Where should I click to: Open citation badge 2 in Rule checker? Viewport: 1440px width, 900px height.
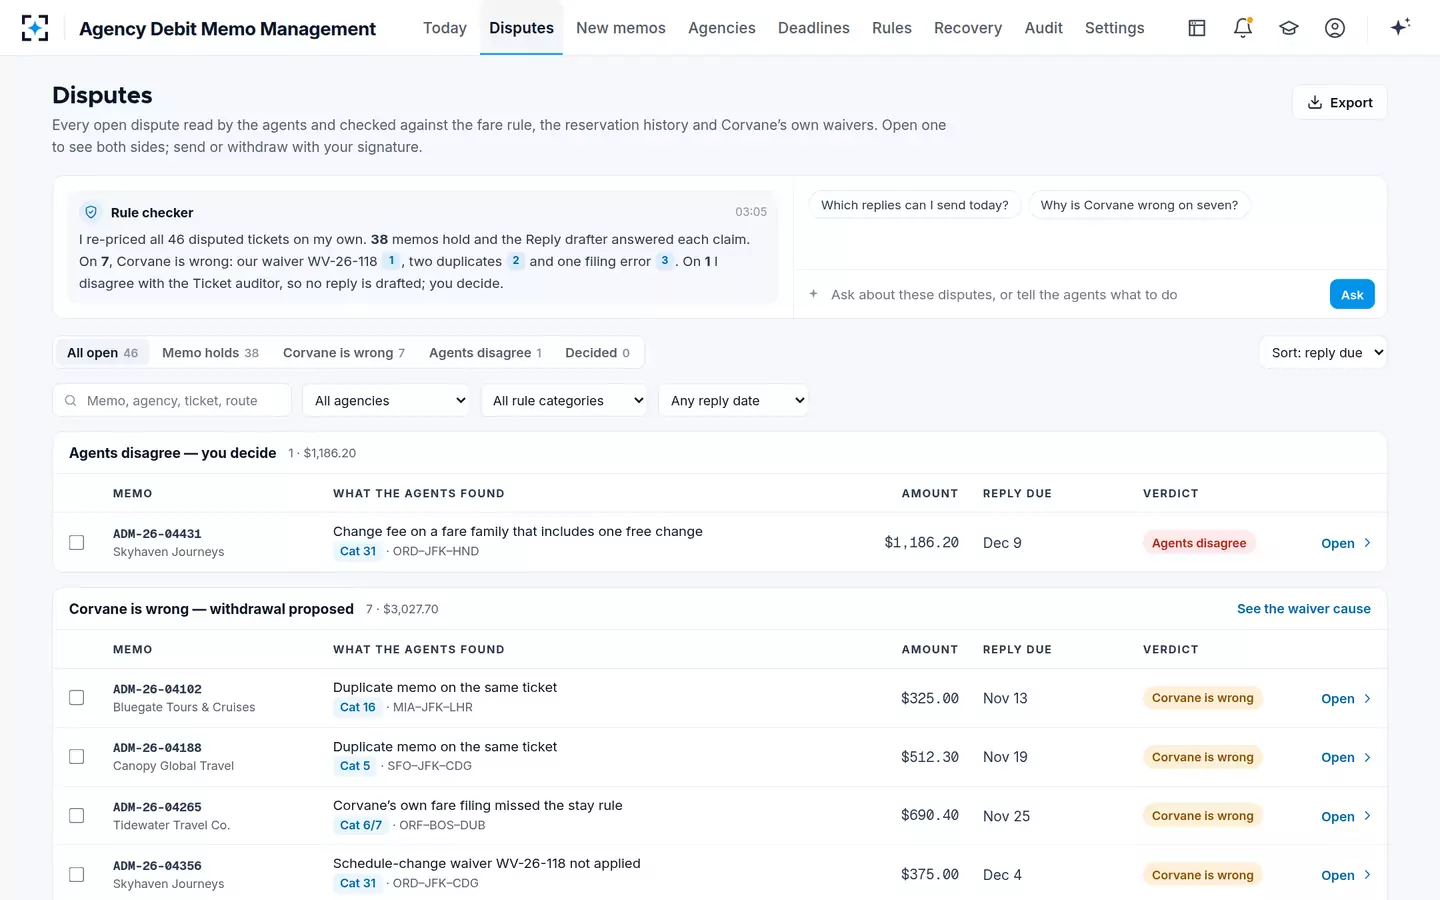pos(515,261)
